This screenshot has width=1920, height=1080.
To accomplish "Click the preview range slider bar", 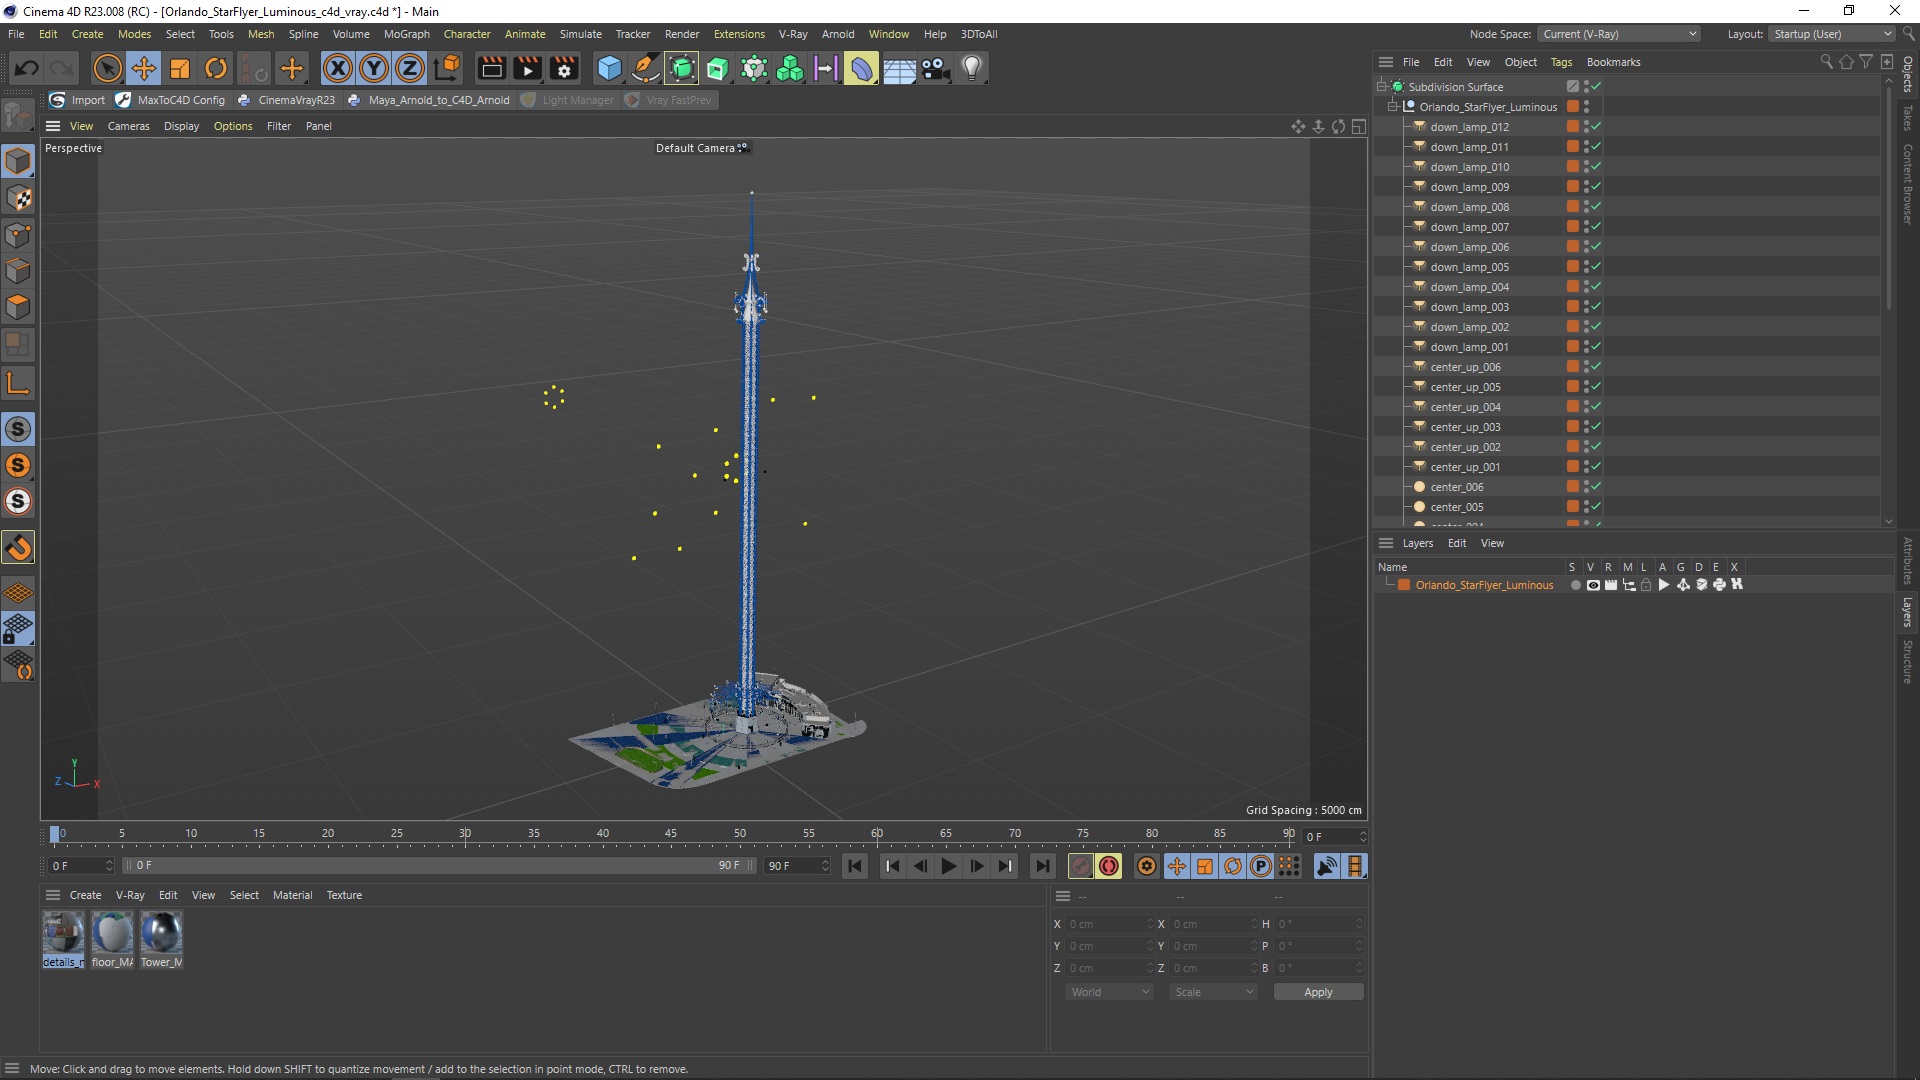I will 440,865.
